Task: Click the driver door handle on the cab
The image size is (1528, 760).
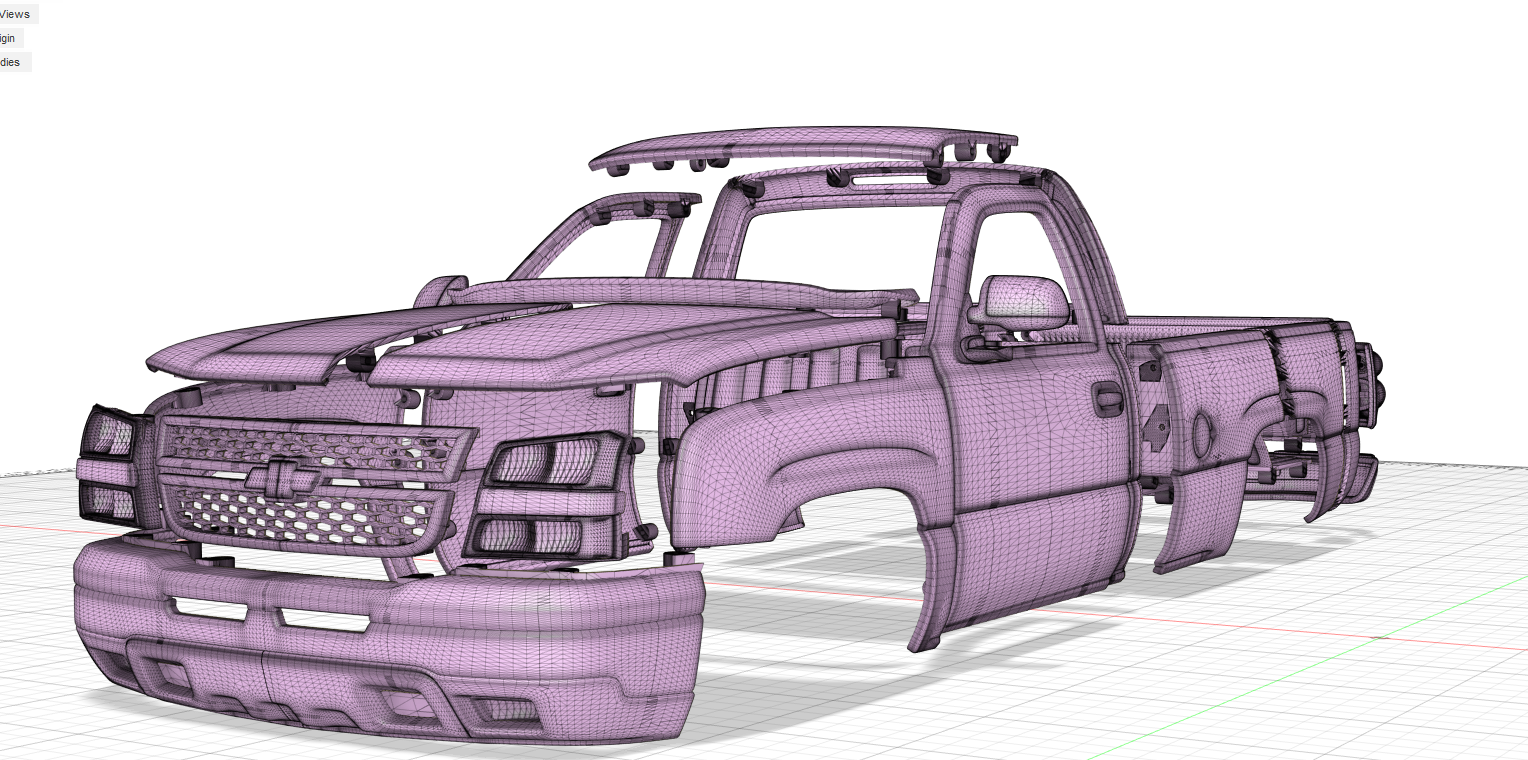Action: 1108,400
